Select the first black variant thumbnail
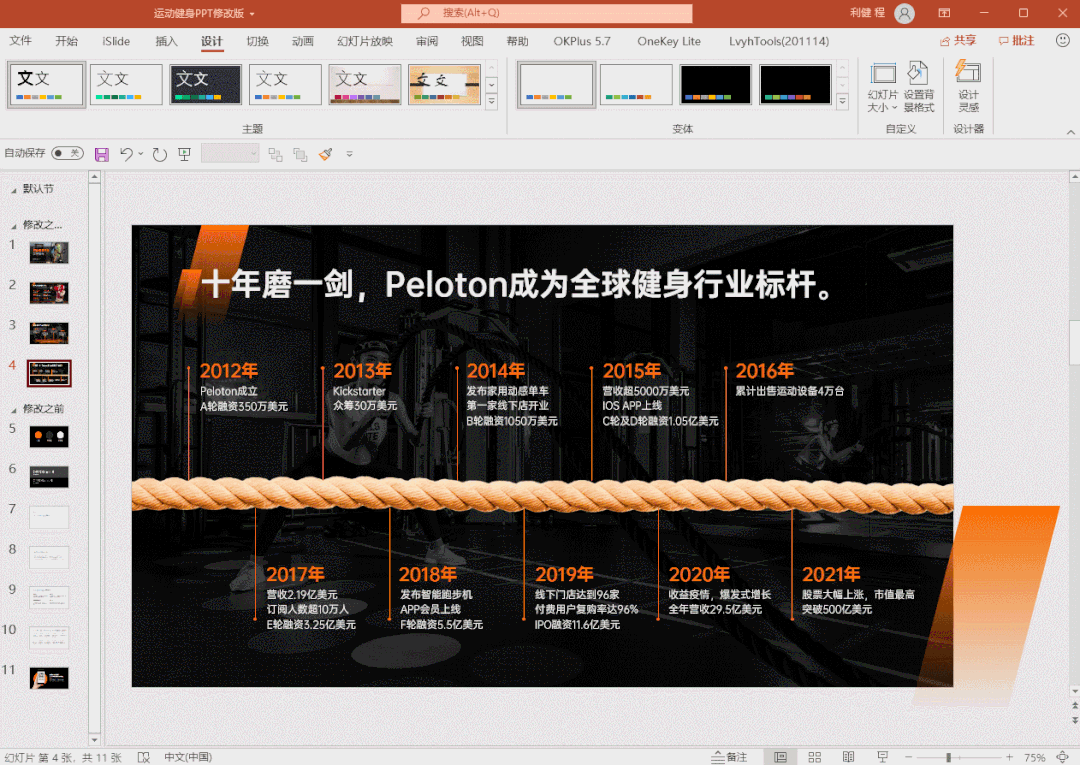1080x765 pixels. (x=716, y=85)
